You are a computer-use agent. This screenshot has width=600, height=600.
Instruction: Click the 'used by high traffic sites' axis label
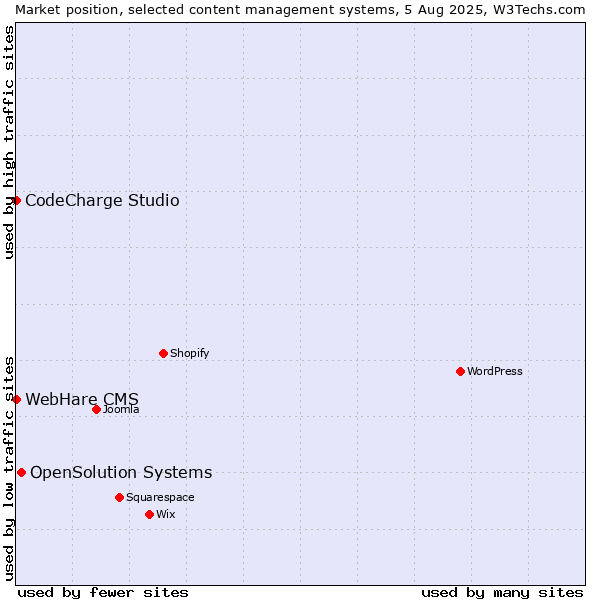point(8,142)
